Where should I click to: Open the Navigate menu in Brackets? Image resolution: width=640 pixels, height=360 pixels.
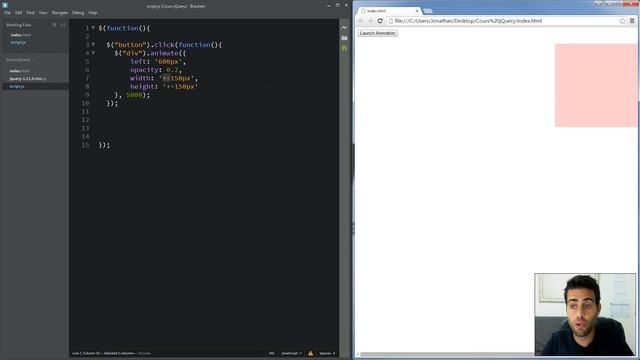click(60, 13)
